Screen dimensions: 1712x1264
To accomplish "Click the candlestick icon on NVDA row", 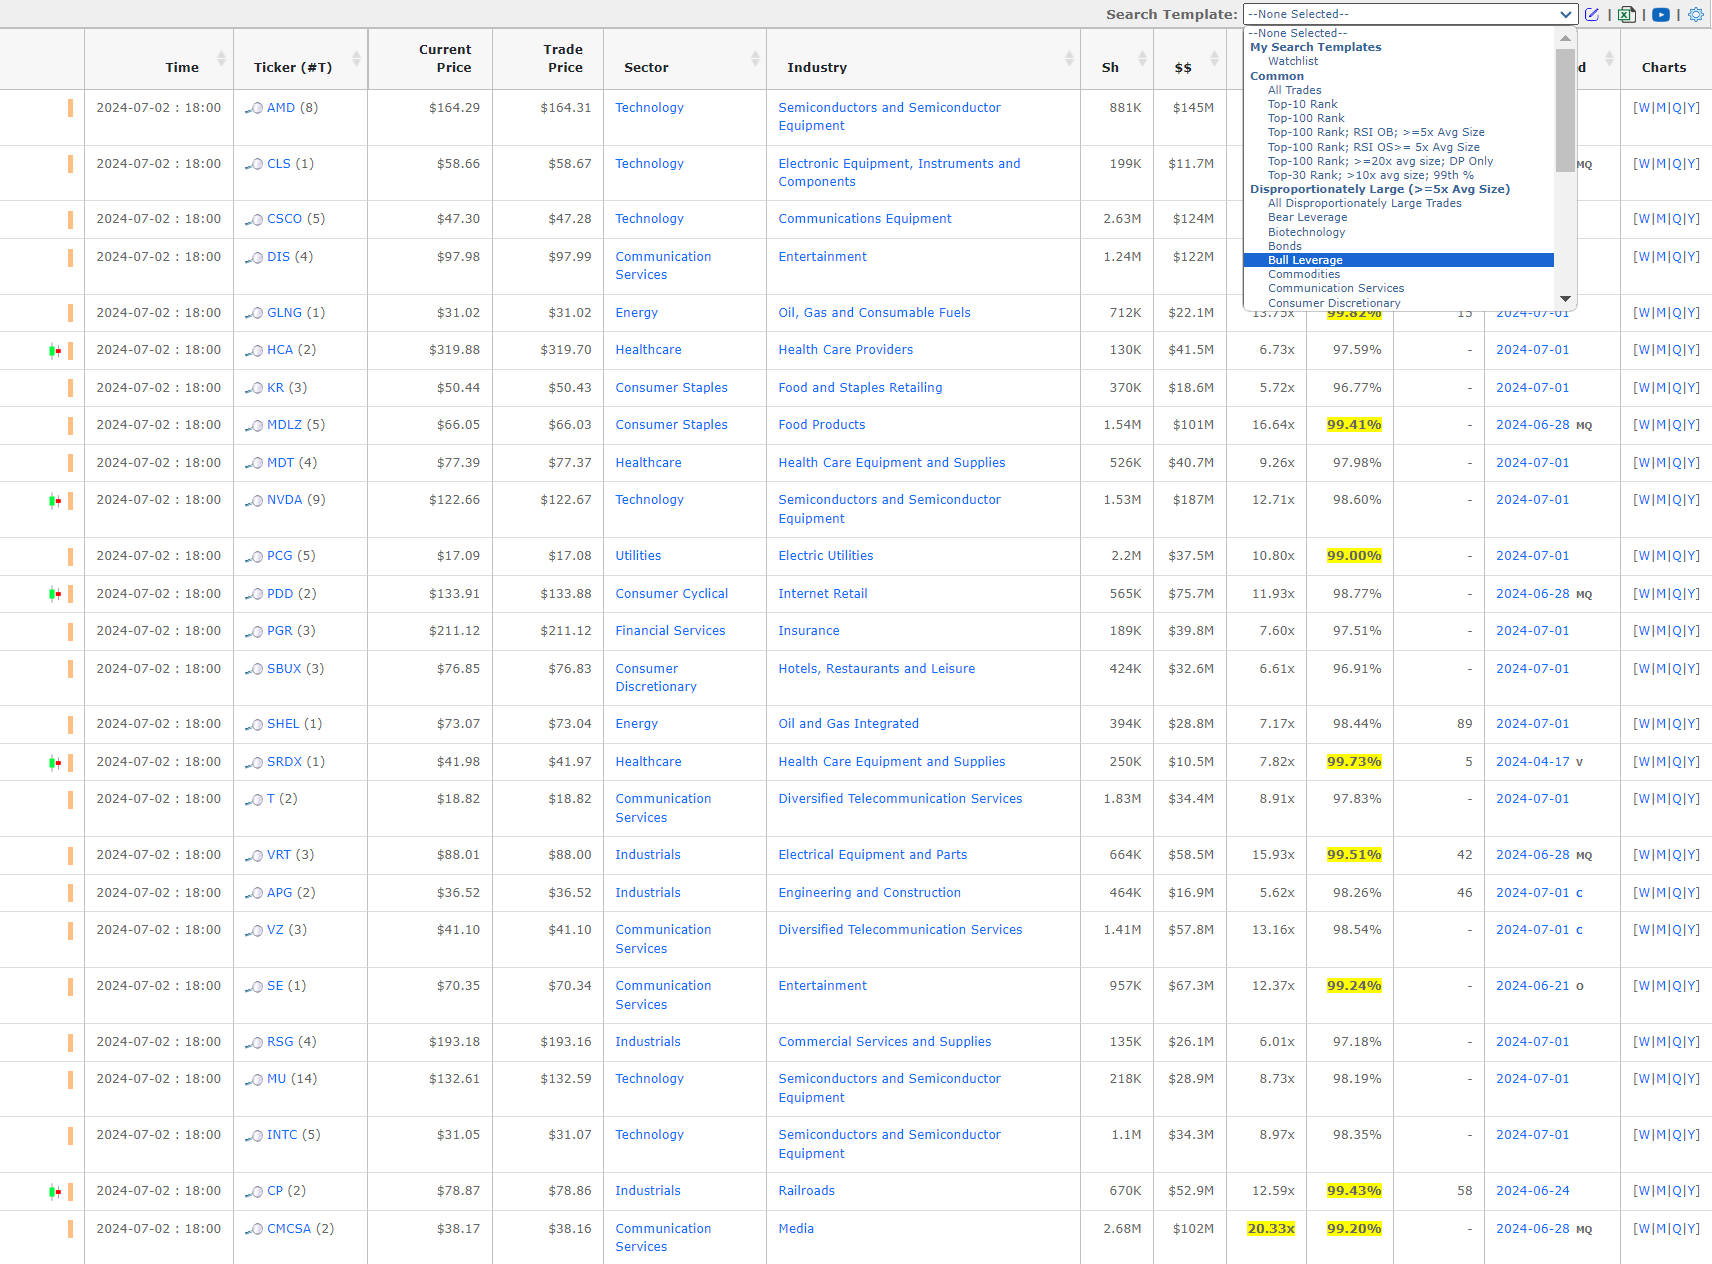I will click(x=55, y=500).
